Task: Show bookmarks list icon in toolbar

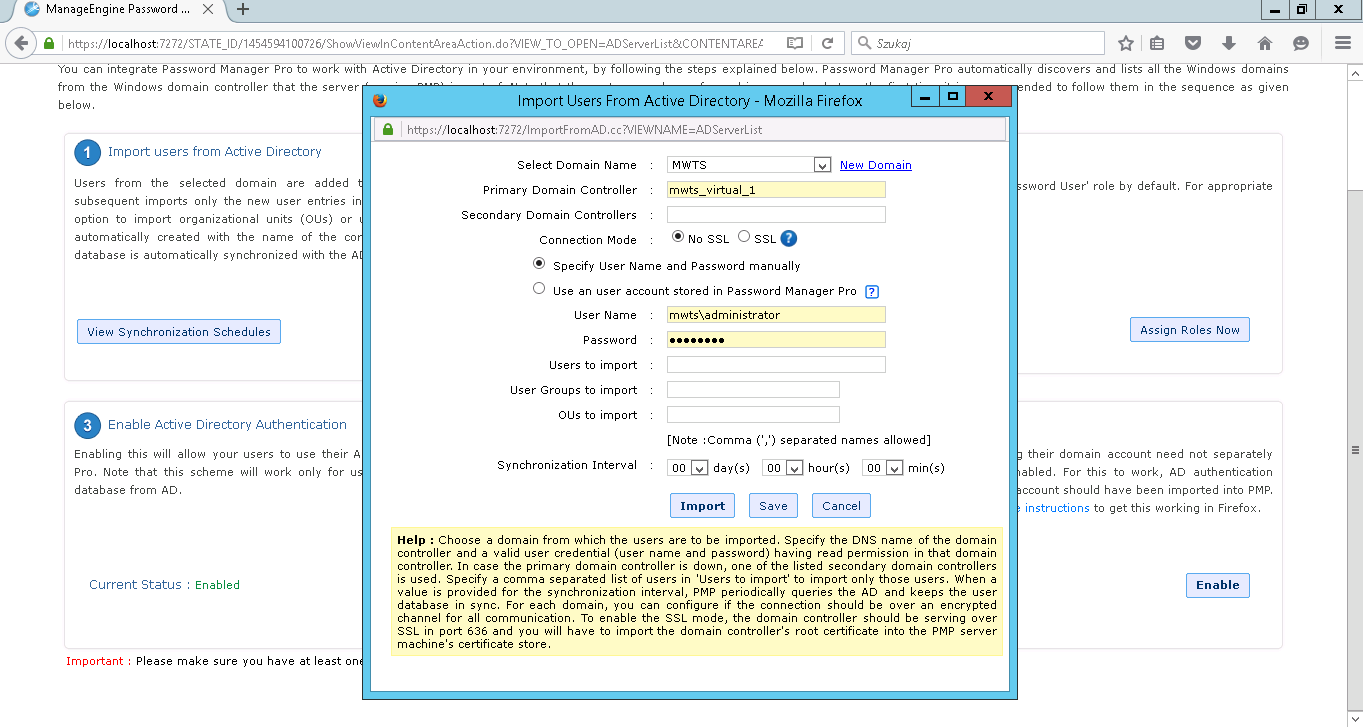Action: (x=1157, y=44)
